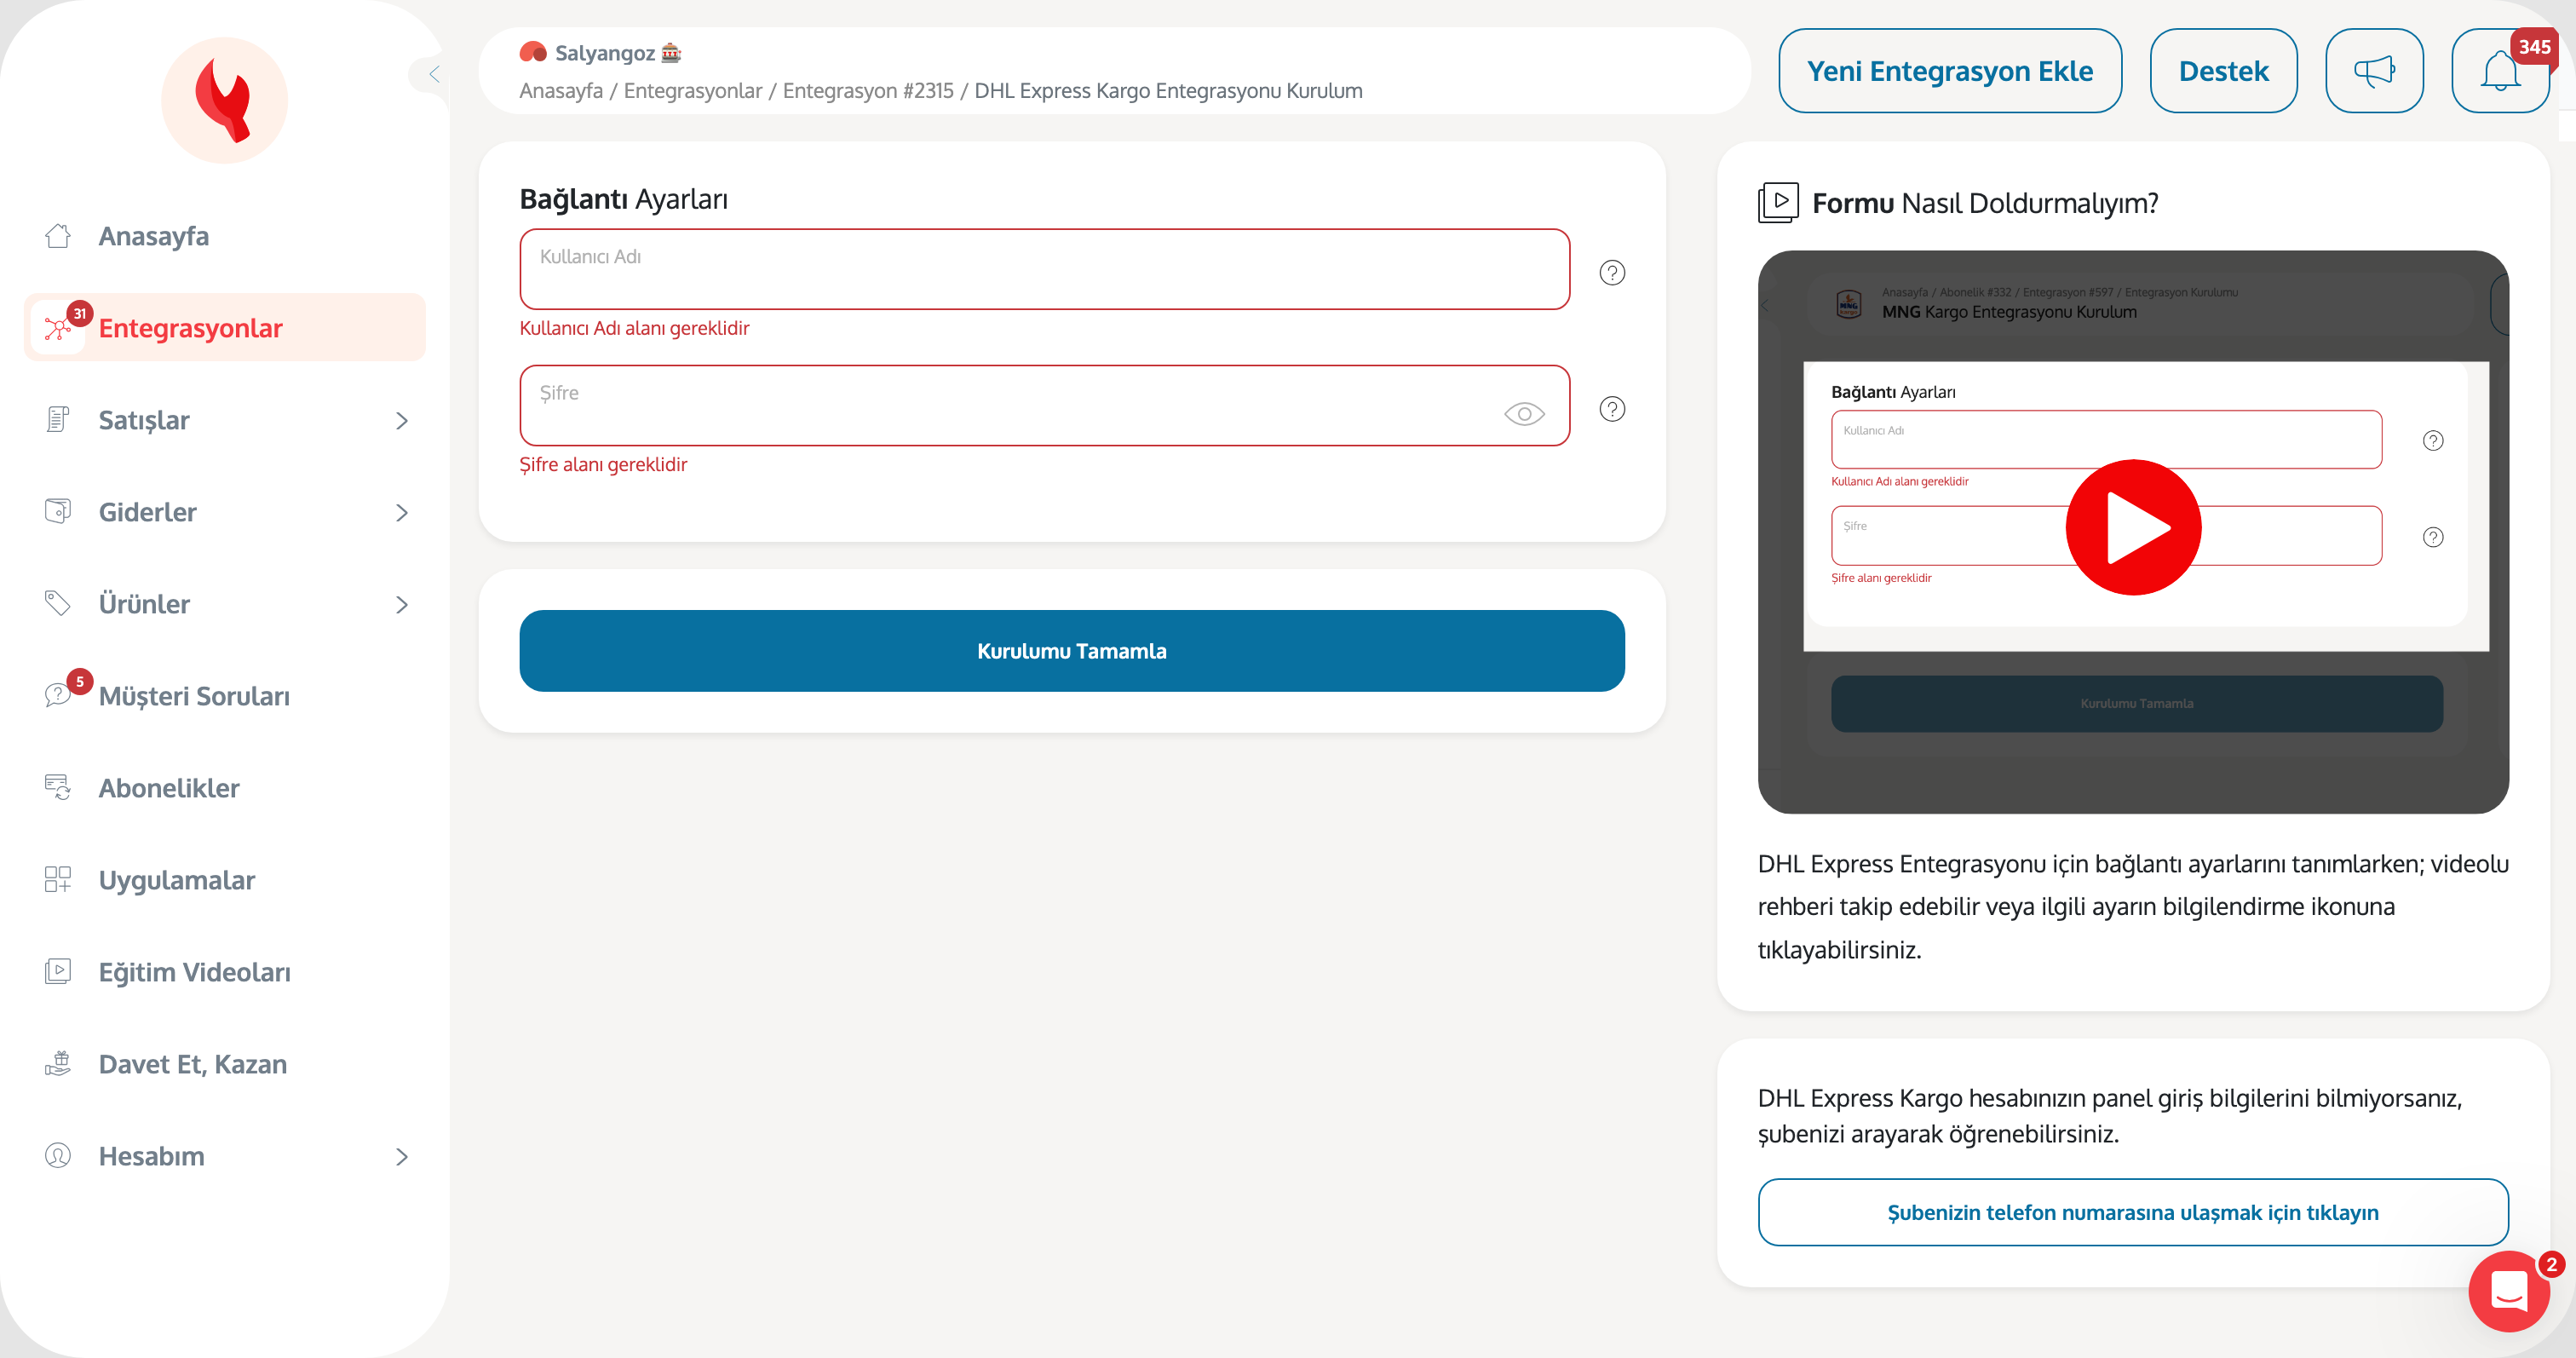Open help icon beside Kullanıcı Adı field

[x=1612, y=273]
